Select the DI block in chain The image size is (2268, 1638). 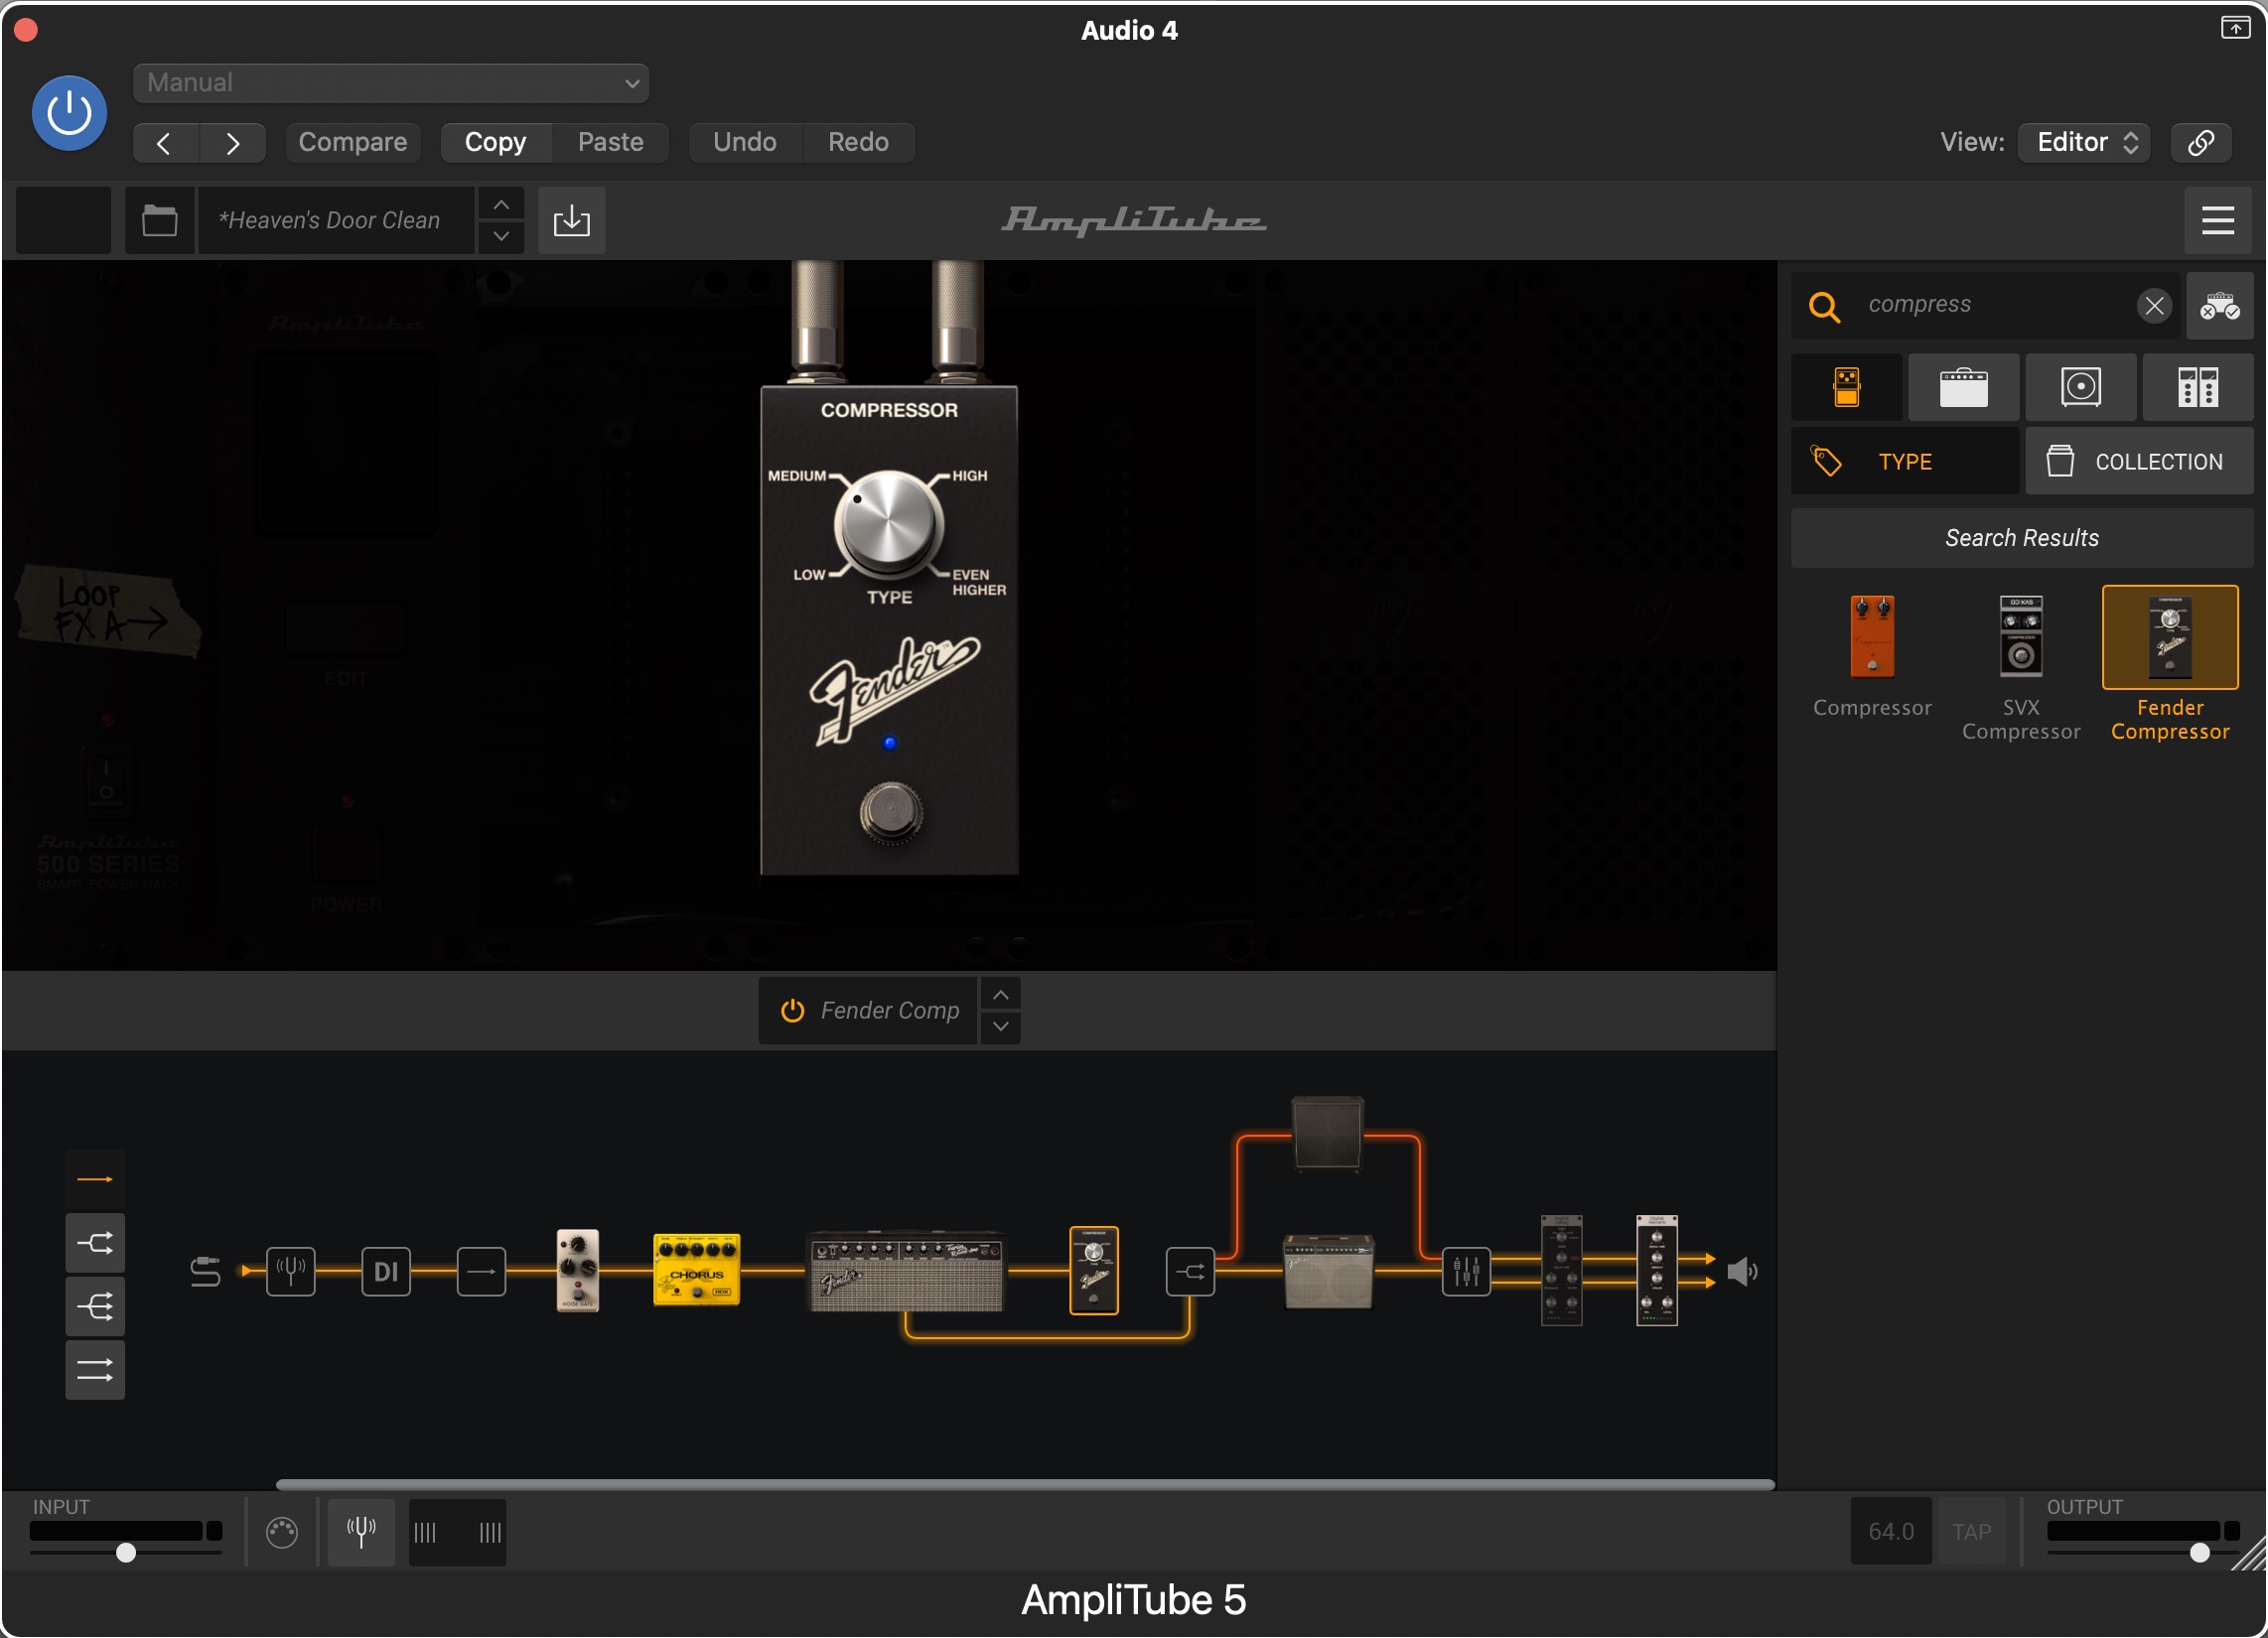coord(386,1272)
